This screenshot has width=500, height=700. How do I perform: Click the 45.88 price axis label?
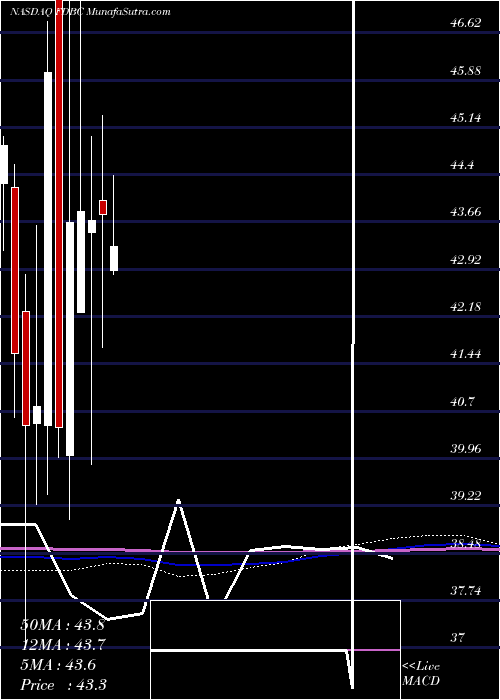point(466,71)
